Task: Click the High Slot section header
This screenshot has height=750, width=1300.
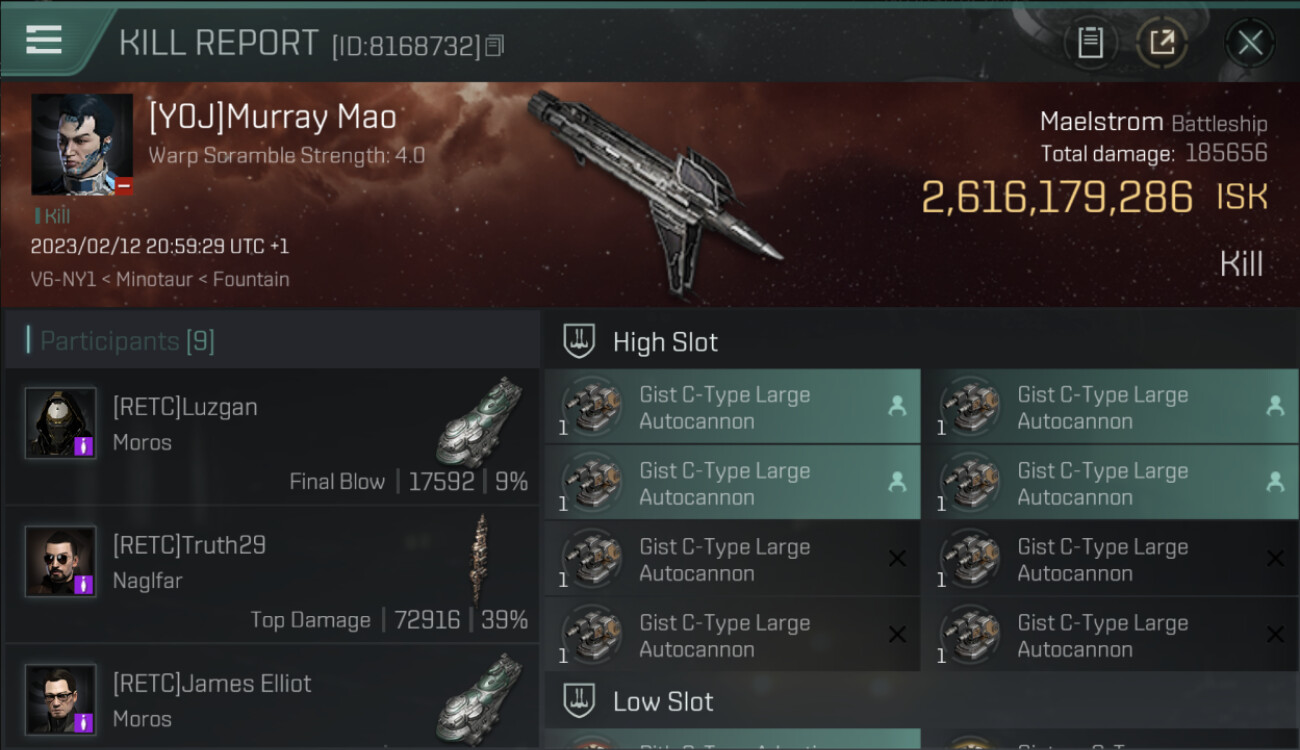Action: 665,342
